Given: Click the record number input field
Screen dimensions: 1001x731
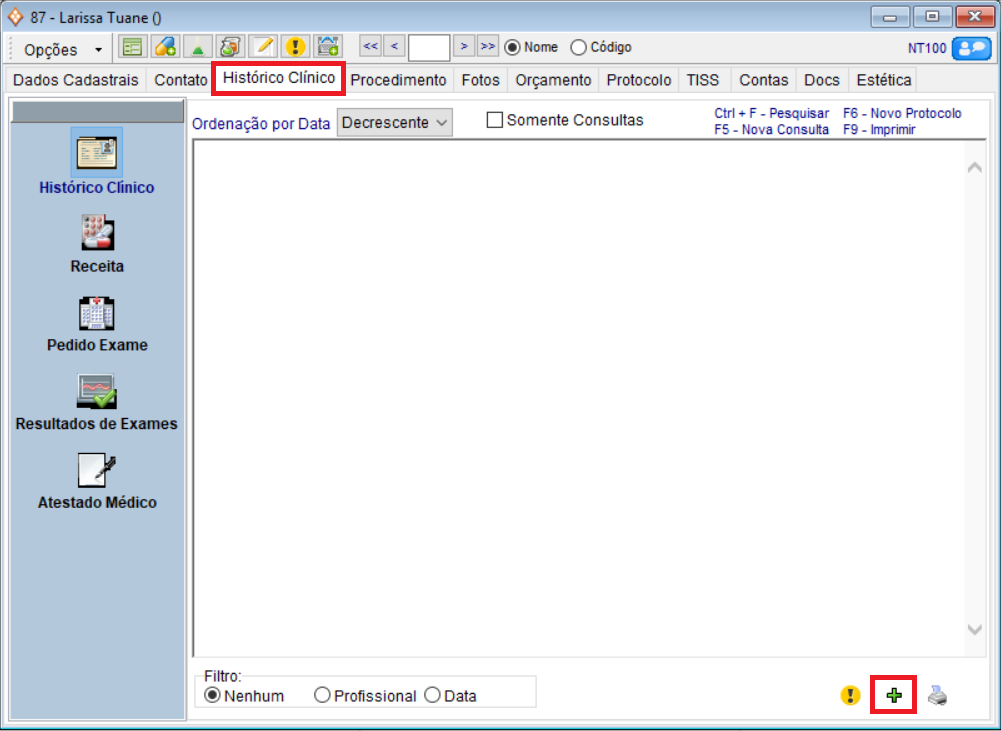Looking at the screenshot, I should tap(429, 48).
